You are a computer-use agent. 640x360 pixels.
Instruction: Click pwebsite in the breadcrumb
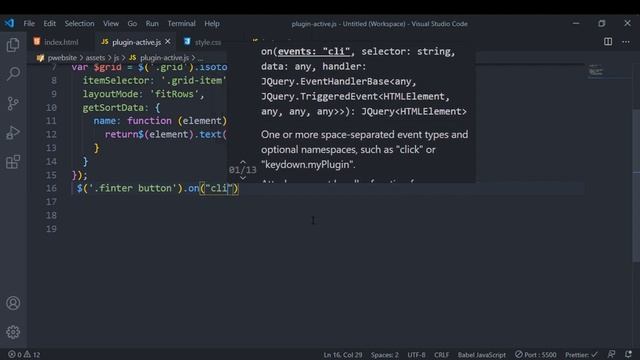click(62, 58)
